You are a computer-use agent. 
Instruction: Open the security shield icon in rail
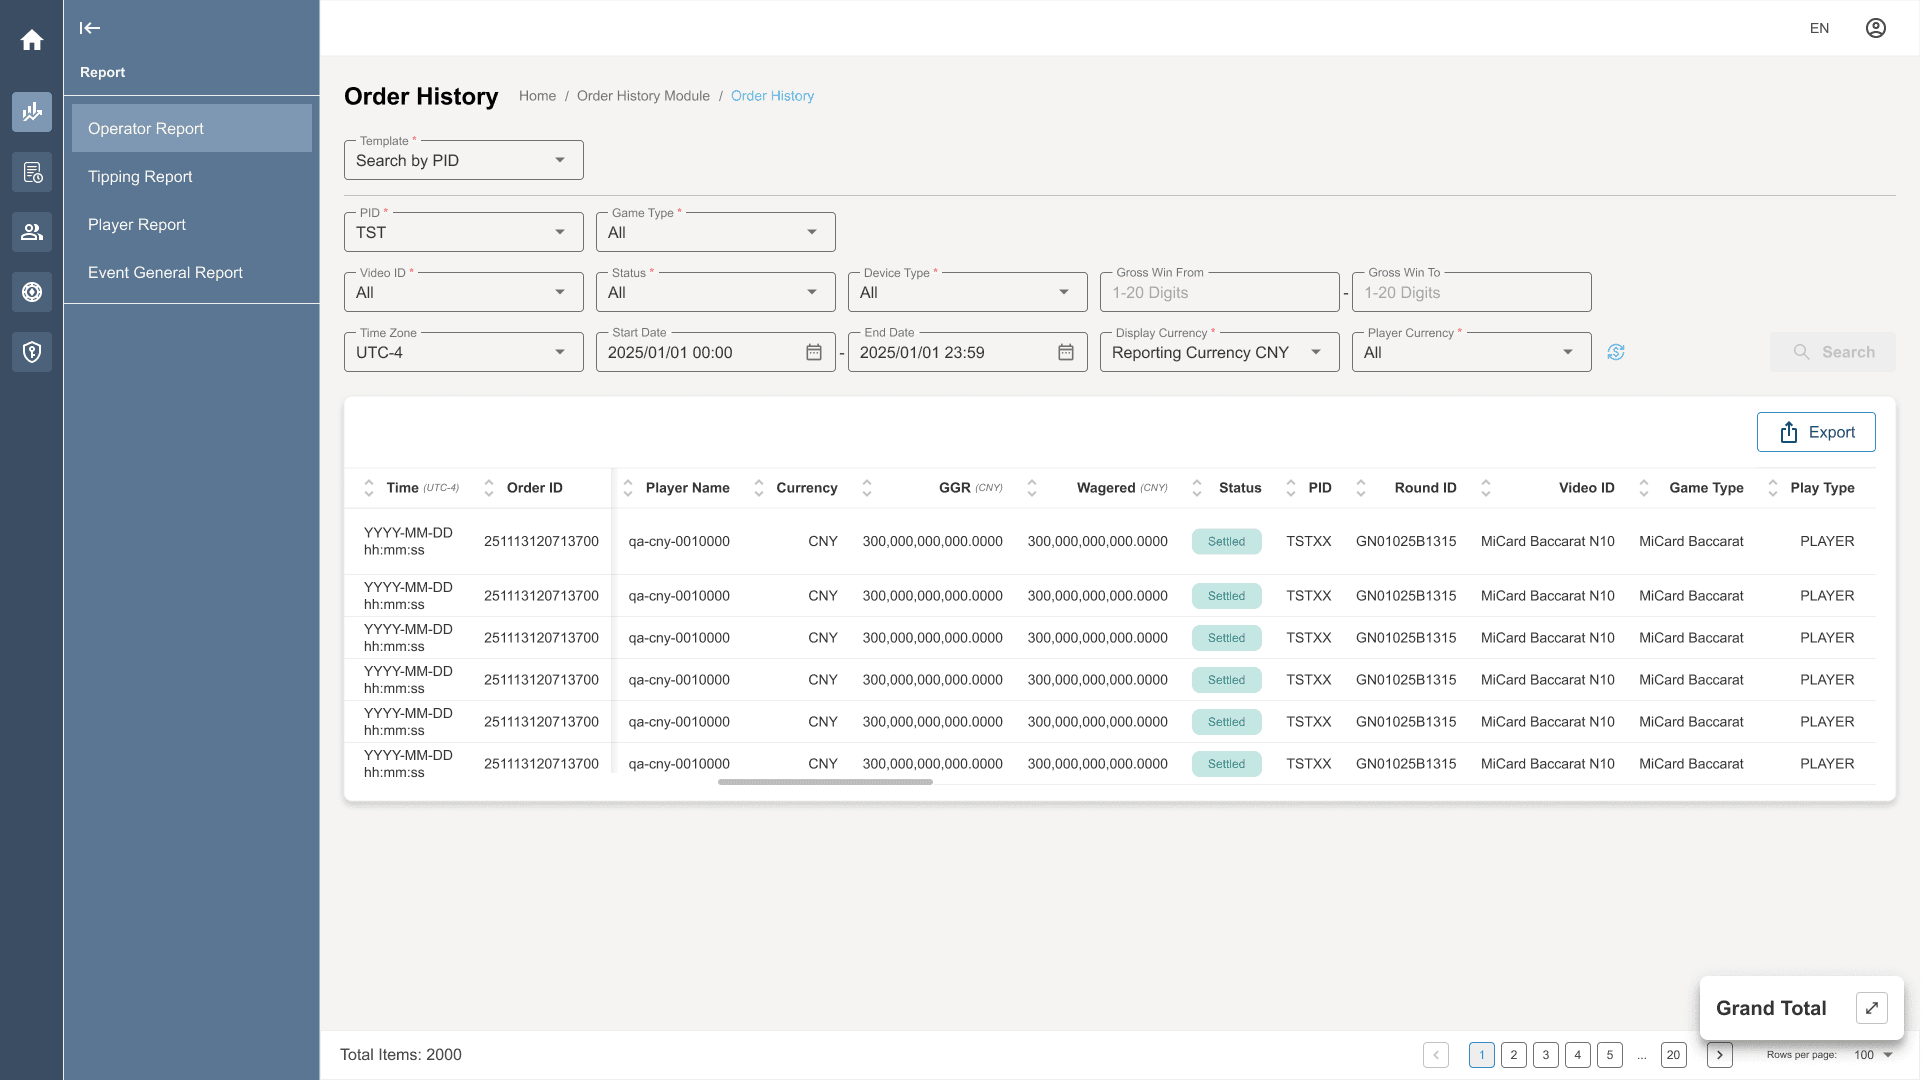(32, 352)
